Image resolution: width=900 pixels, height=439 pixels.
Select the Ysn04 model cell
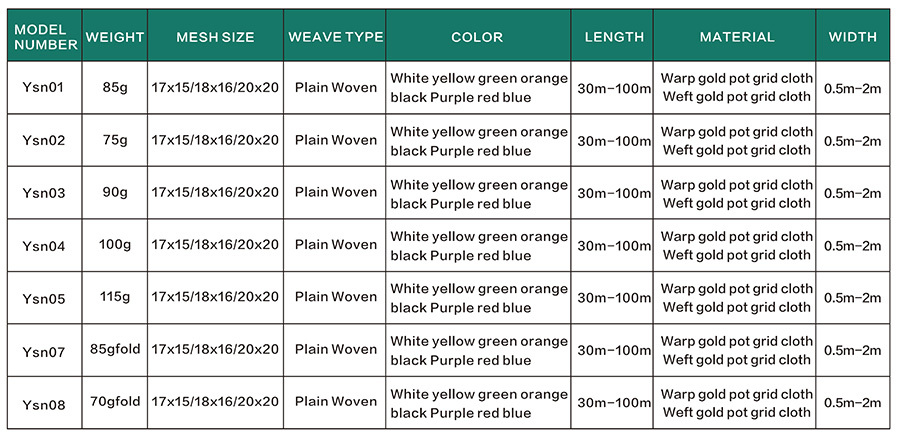pos(44,246)
